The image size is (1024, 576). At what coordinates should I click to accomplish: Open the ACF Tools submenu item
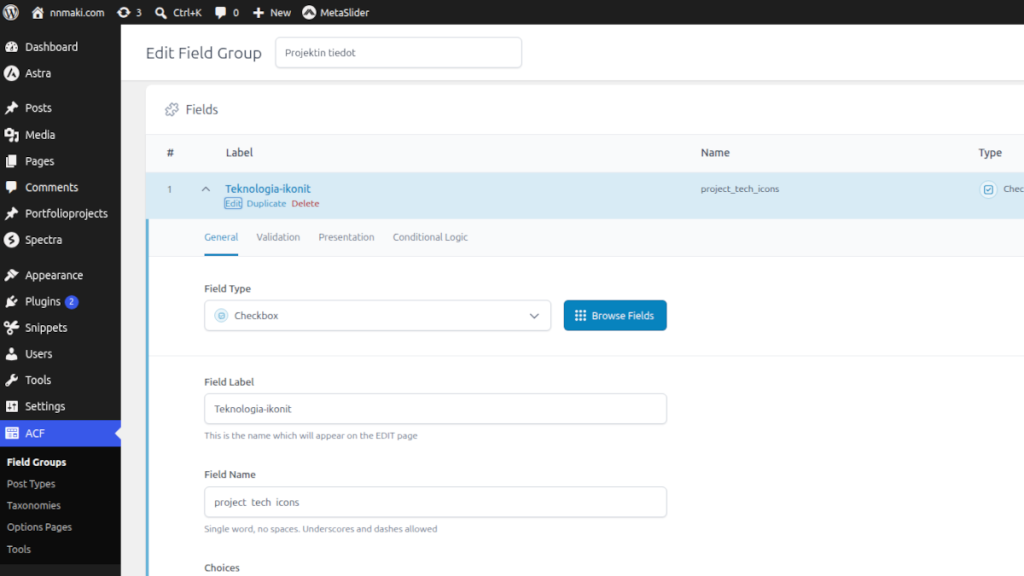pyautogui.click(x=19, y=549)
